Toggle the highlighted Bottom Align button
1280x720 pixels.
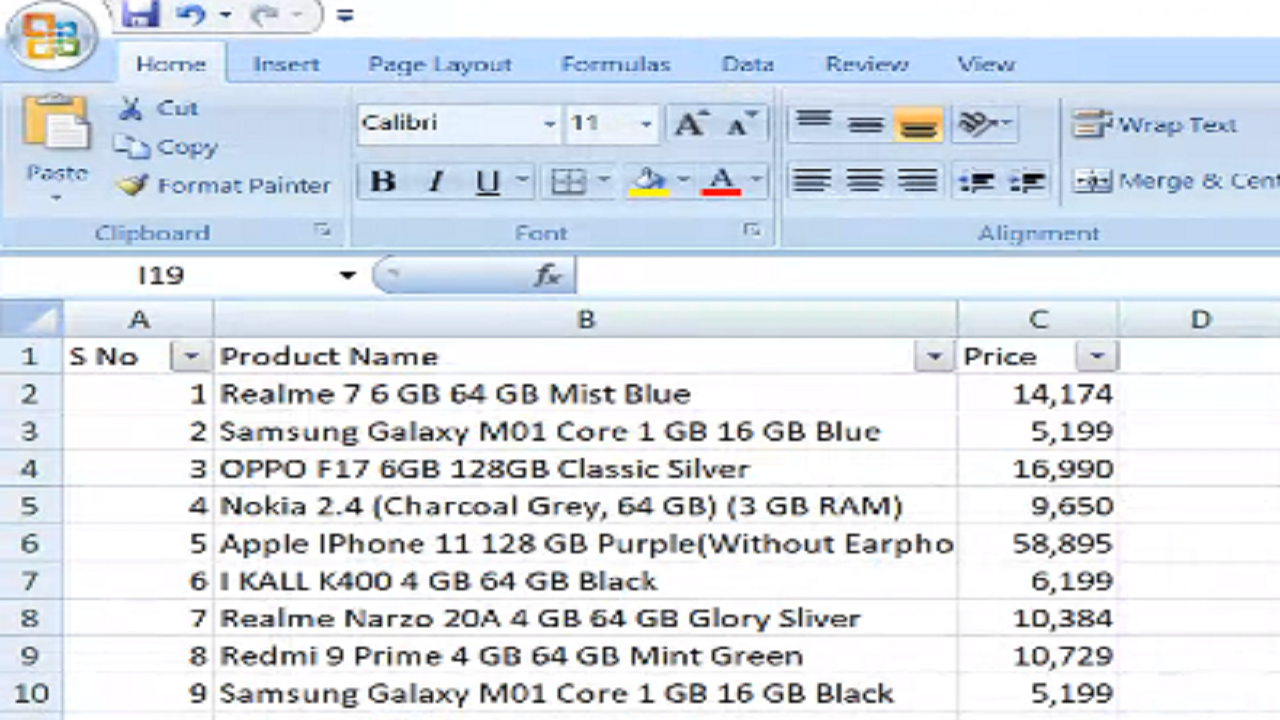coord(918,124)
